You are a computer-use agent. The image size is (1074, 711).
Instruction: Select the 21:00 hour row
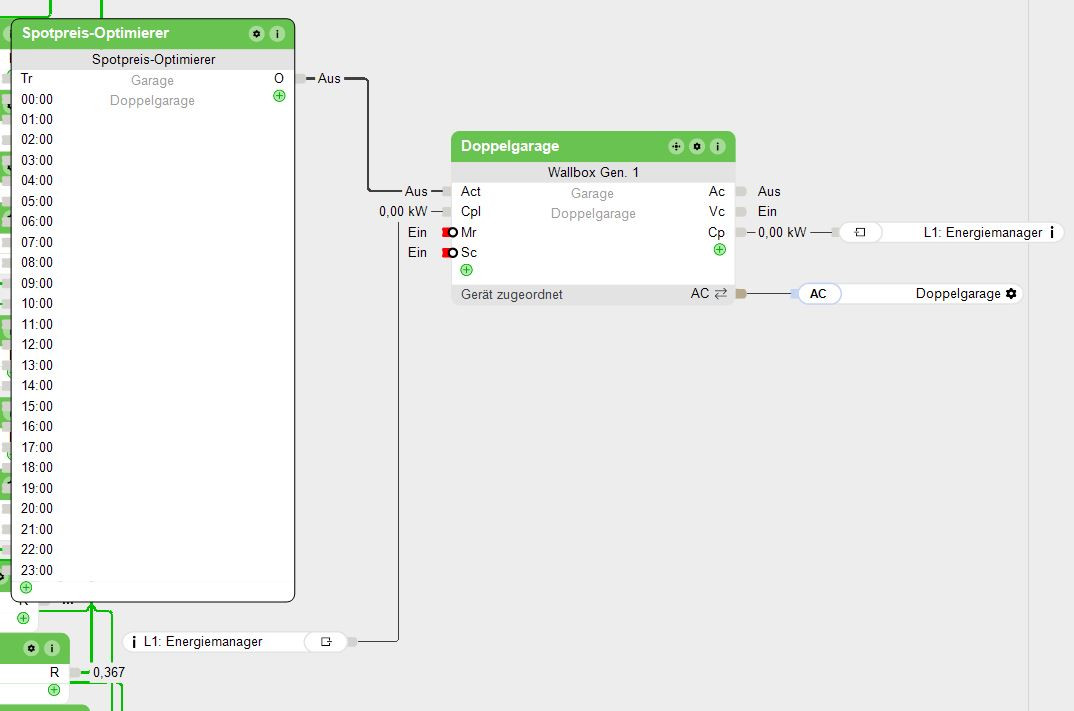37,529
